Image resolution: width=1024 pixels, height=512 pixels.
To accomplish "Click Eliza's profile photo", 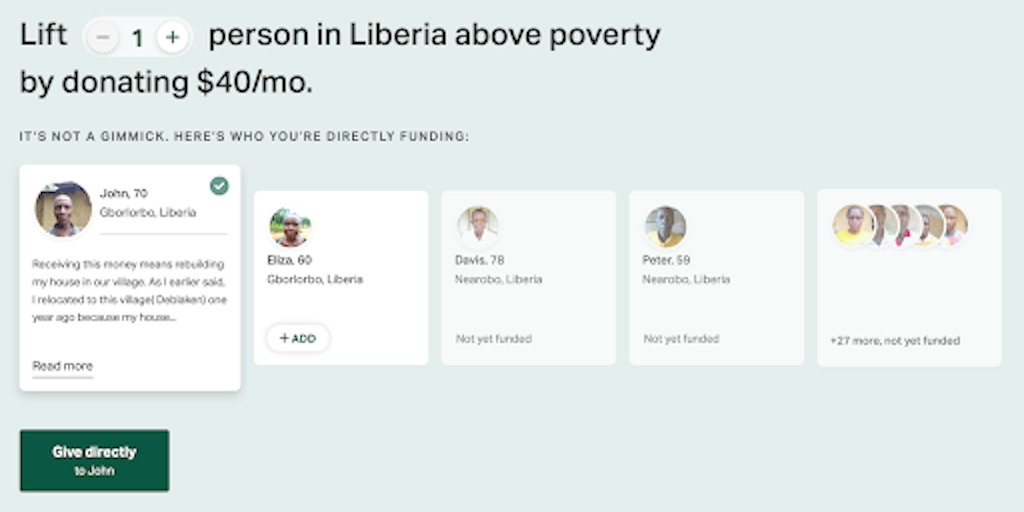I will pyautogui.click(x=290, y=228).
